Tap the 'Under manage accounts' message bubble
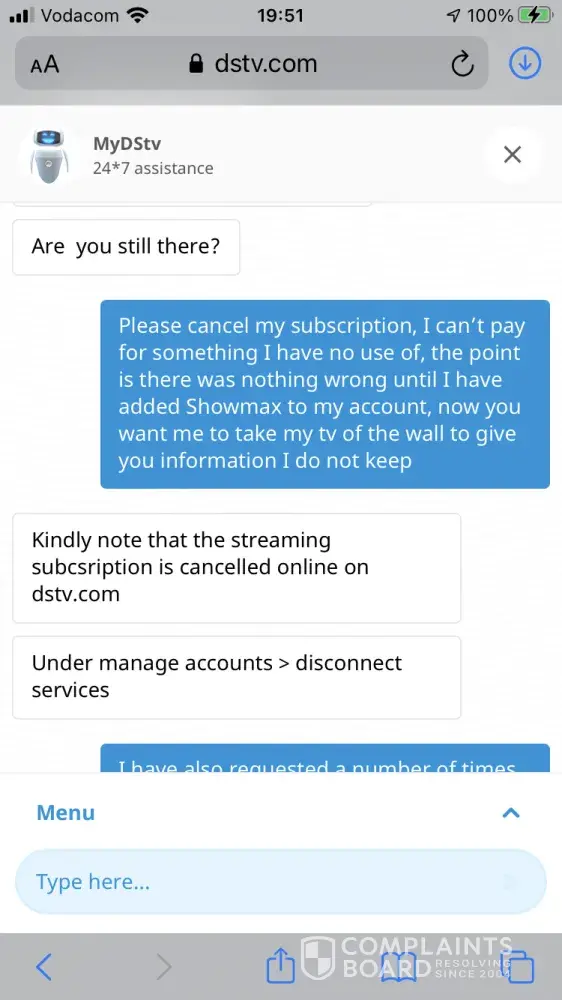 click(x=237, y=677)
